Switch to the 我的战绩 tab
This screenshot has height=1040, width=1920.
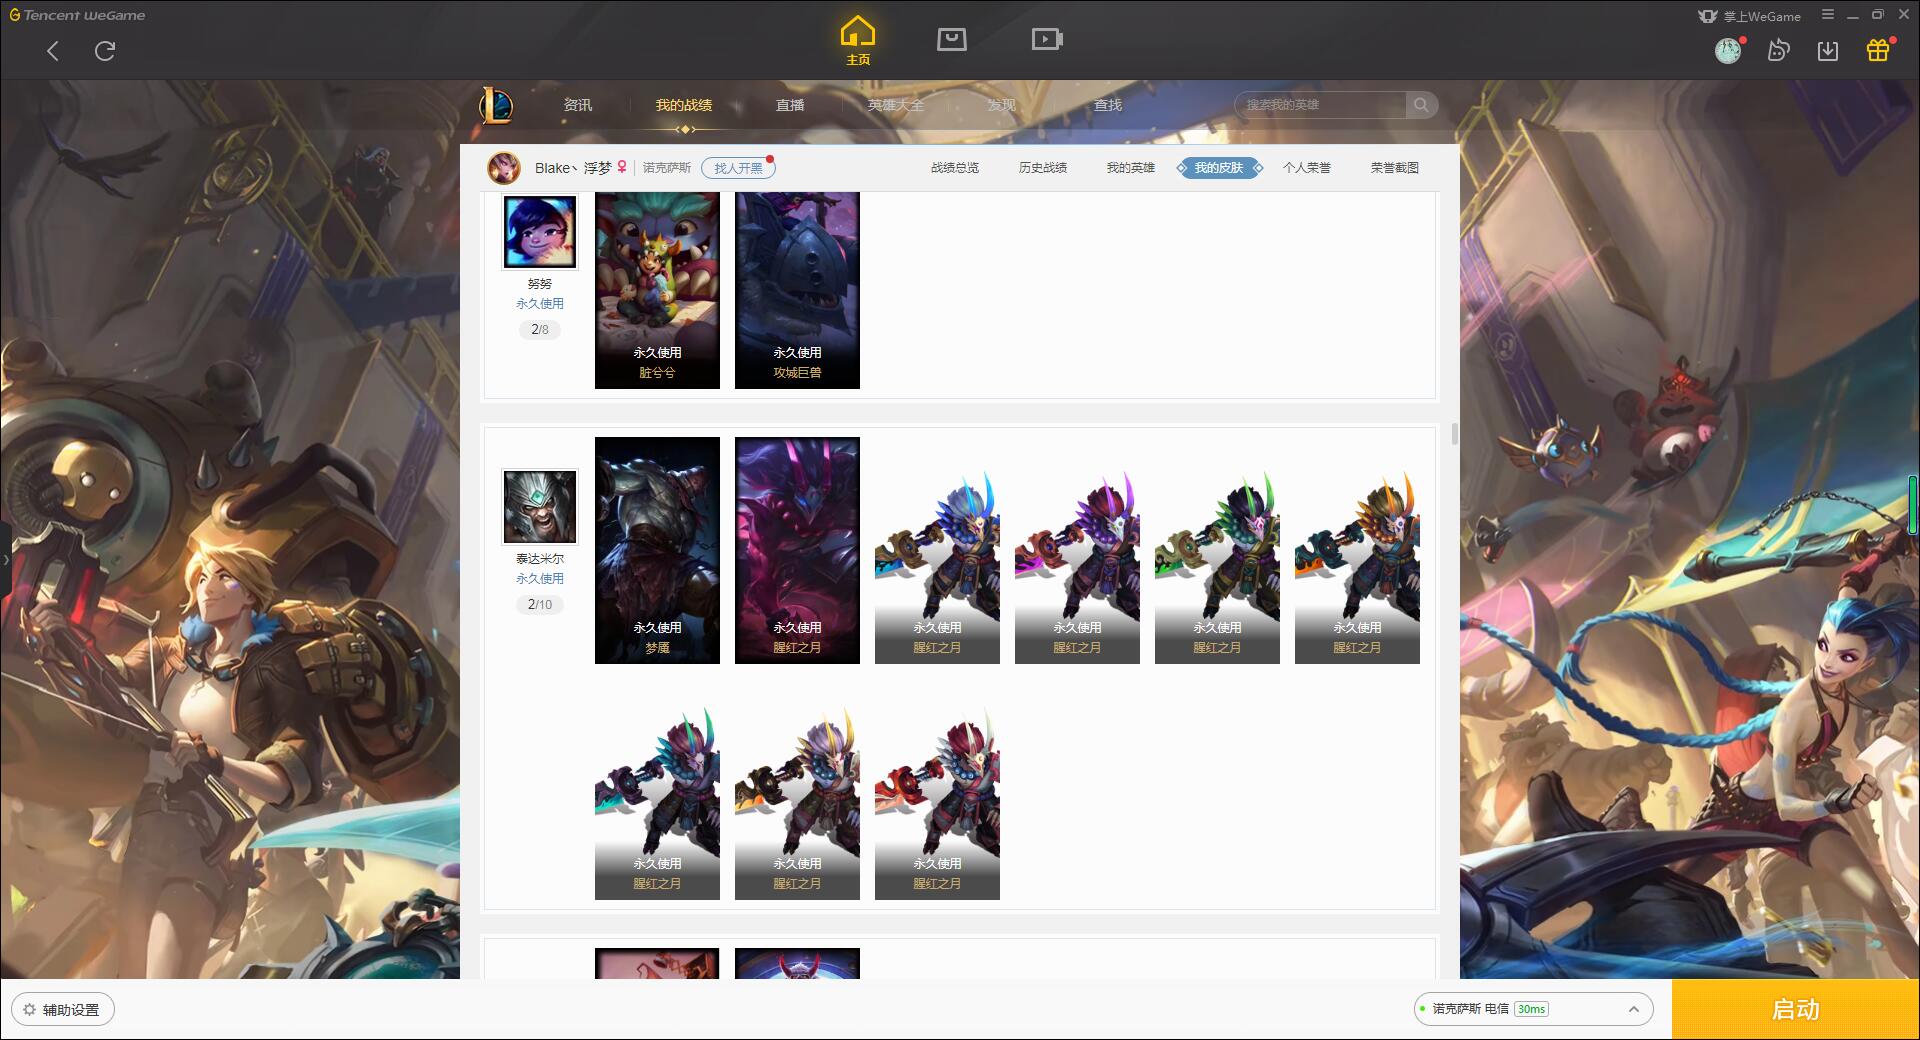pos(684,105)
